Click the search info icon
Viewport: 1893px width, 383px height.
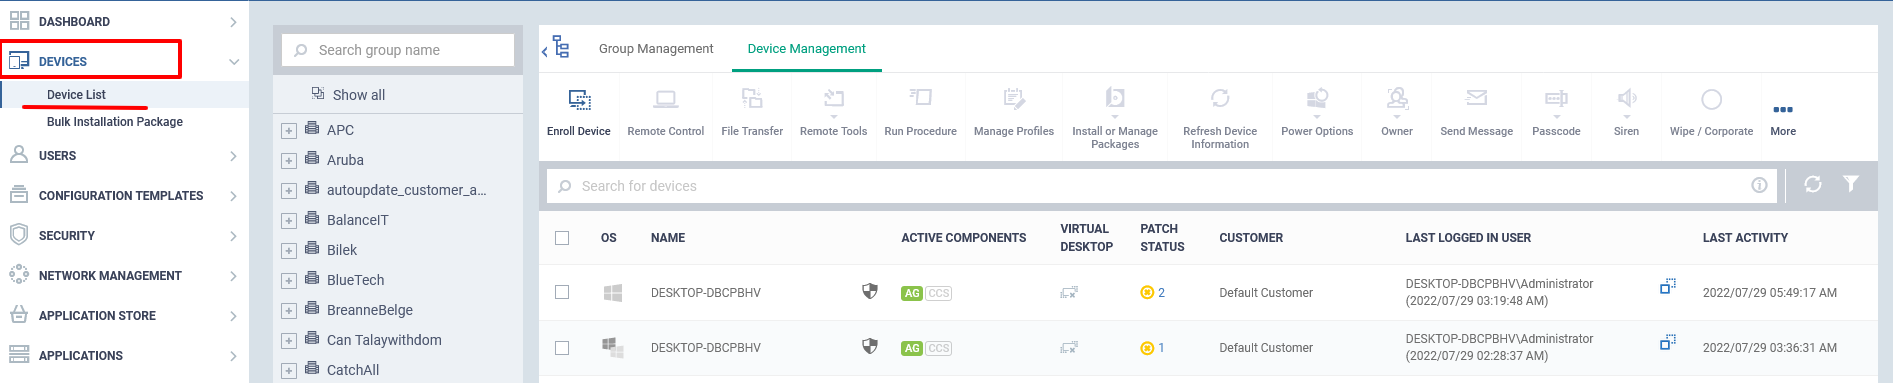1759,185
